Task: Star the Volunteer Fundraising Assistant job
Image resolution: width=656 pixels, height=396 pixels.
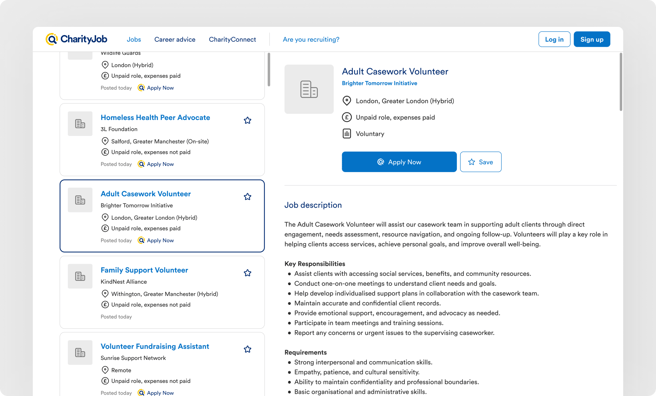Action: (247, 349)
